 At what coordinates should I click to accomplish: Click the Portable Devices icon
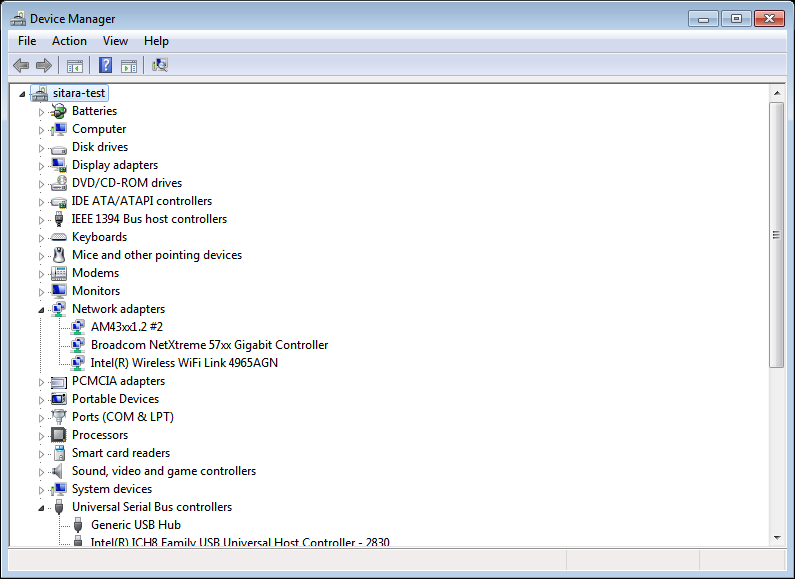pos(59,399)
